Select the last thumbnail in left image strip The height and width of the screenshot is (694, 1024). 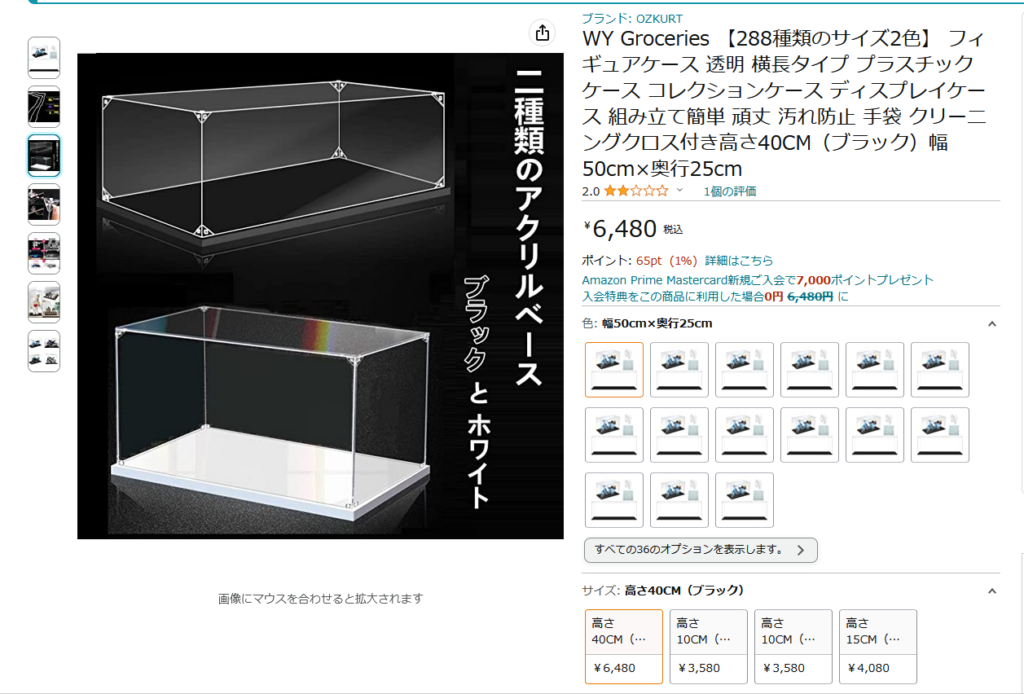tap(44, 351)
